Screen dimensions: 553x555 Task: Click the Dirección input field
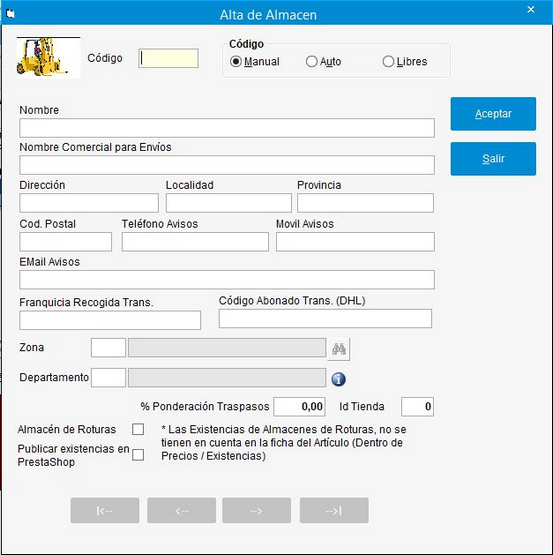89,203
